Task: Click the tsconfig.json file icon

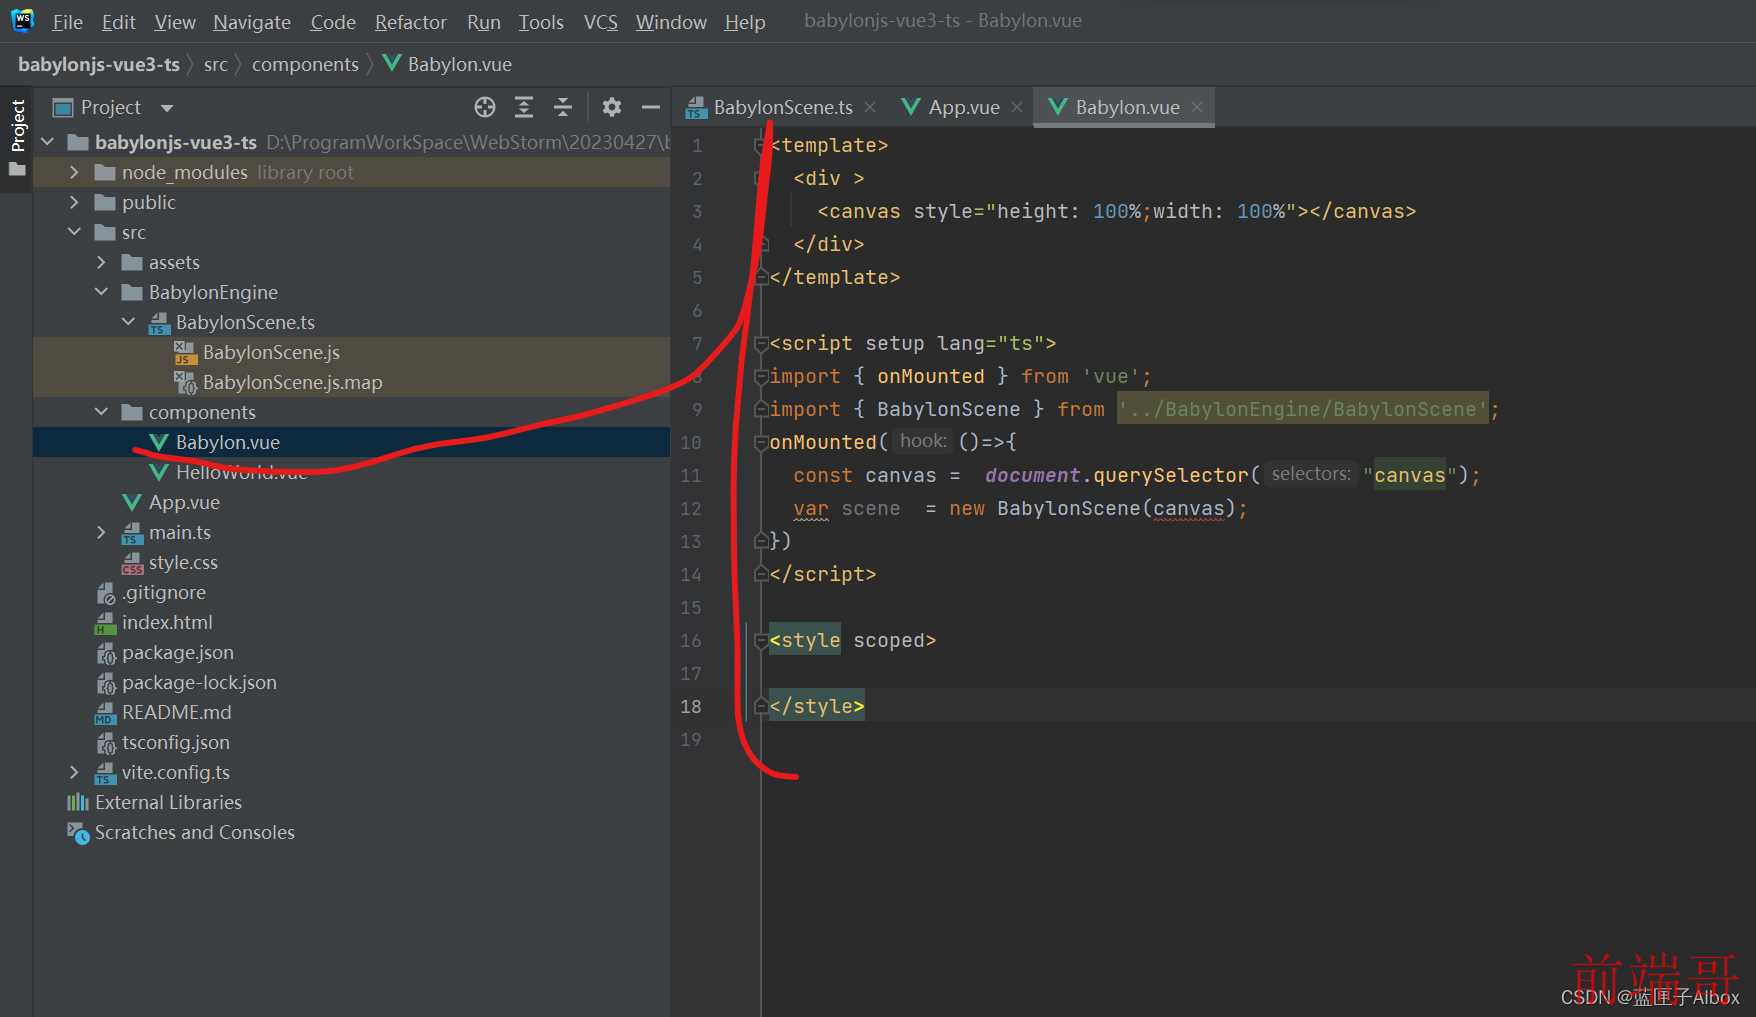Action: (x=106, y=743)
